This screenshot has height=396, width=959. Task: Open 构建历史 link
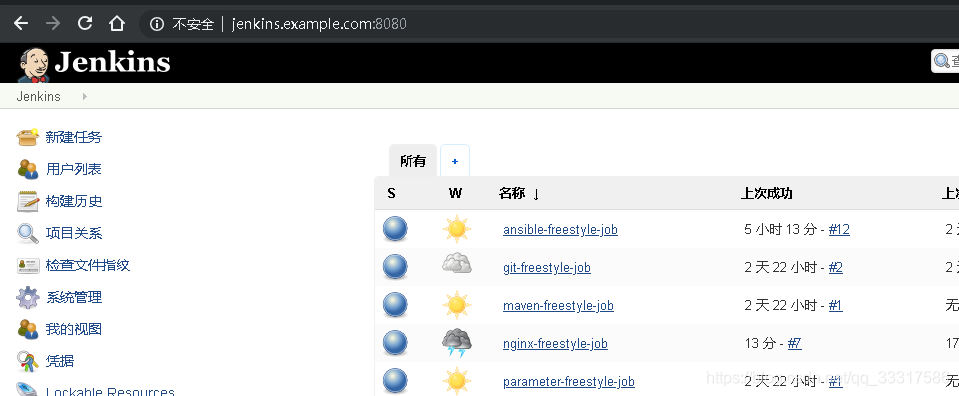pos(74,201)
